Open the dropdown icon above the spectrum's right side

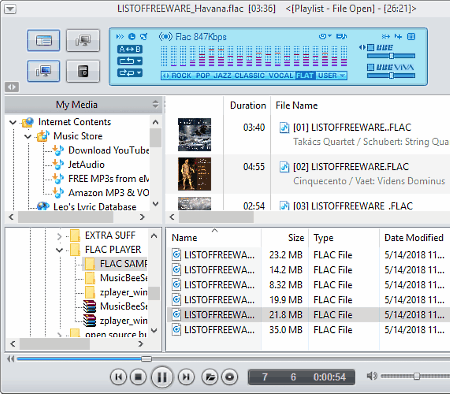pyautogui.click(x=325, y=36)
